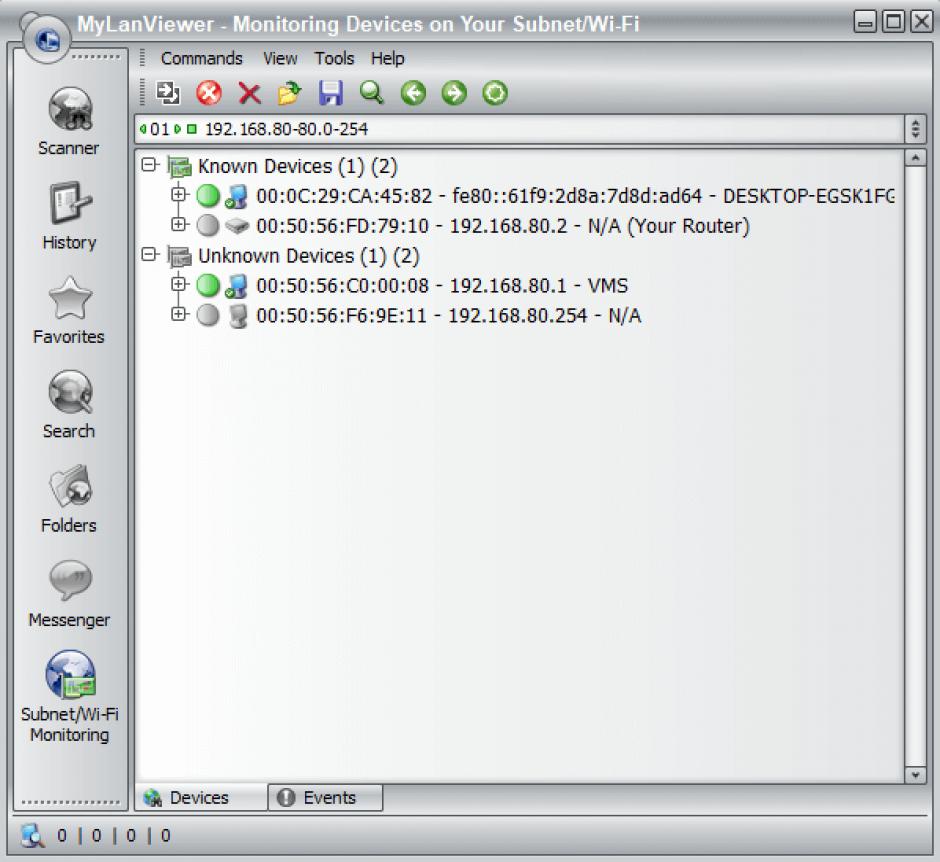Open Subnet/Wi-Fi Monitoring panel

[70, 697]
